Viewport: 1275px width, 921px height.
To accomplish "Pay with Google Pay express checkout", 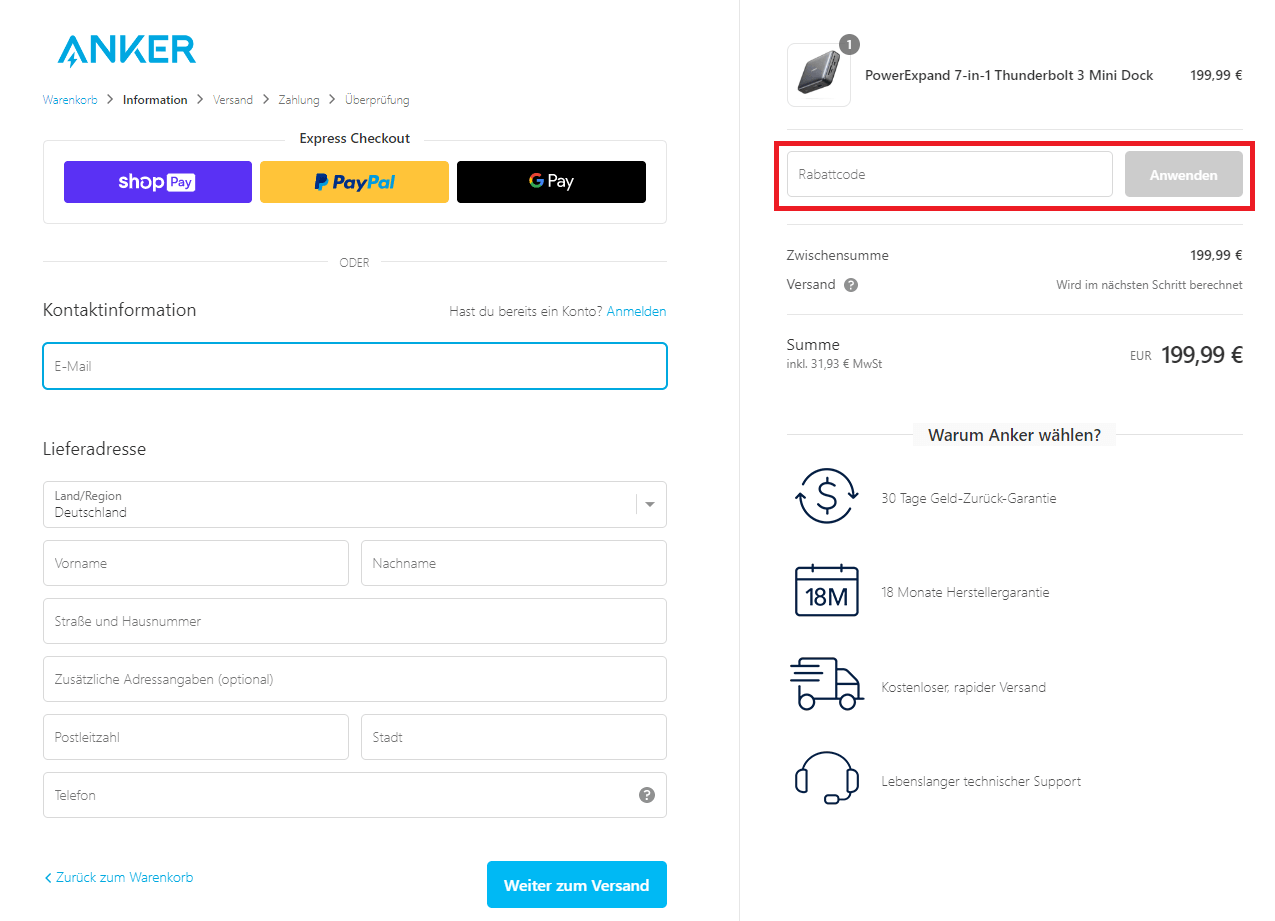I will click(x=551, y=182).
